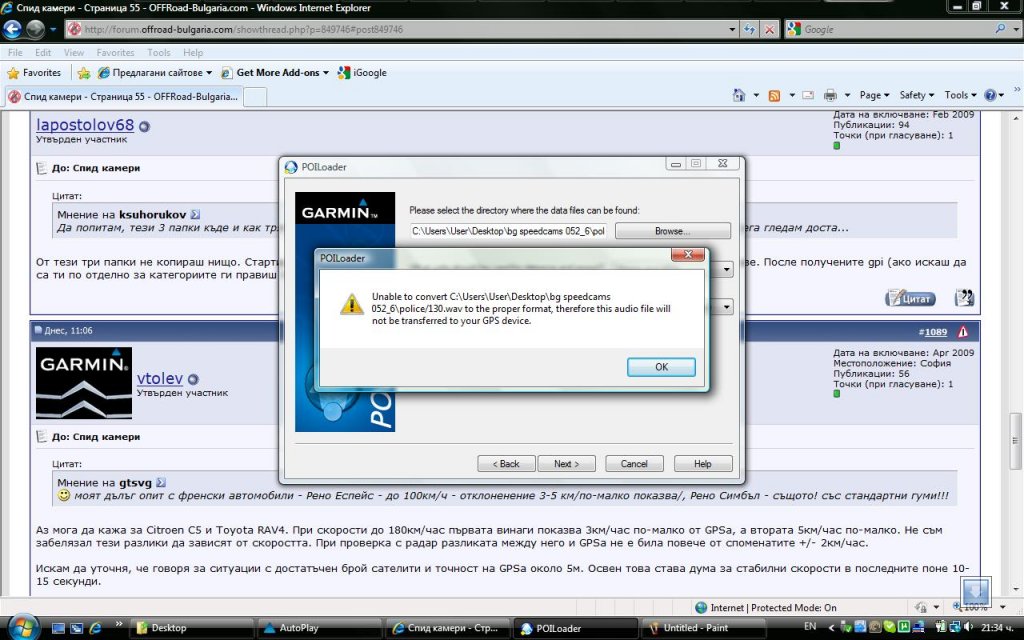This screenshot has width=1024, height=640.
Task: Open the Safety dropdown menu
Action: (x=917, y=95)
